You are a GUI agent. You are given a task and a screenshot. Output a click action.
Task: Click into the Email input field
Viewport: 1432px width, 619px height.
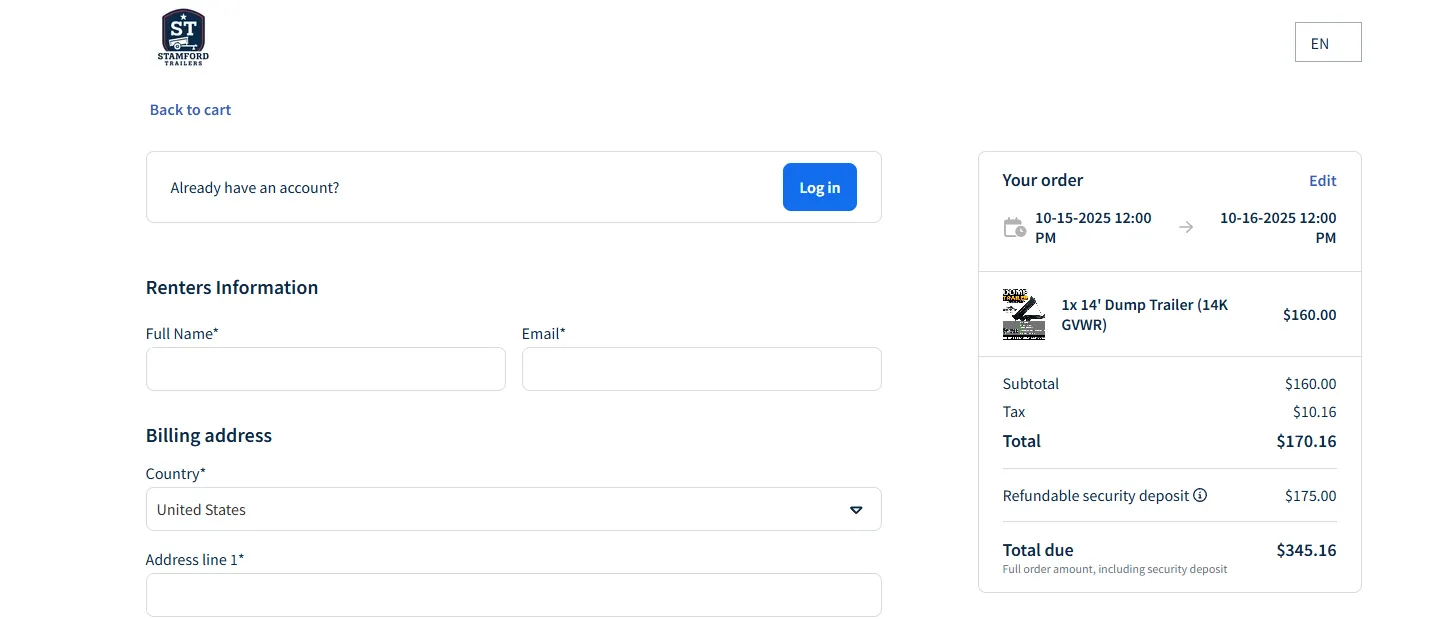point(701,369)
